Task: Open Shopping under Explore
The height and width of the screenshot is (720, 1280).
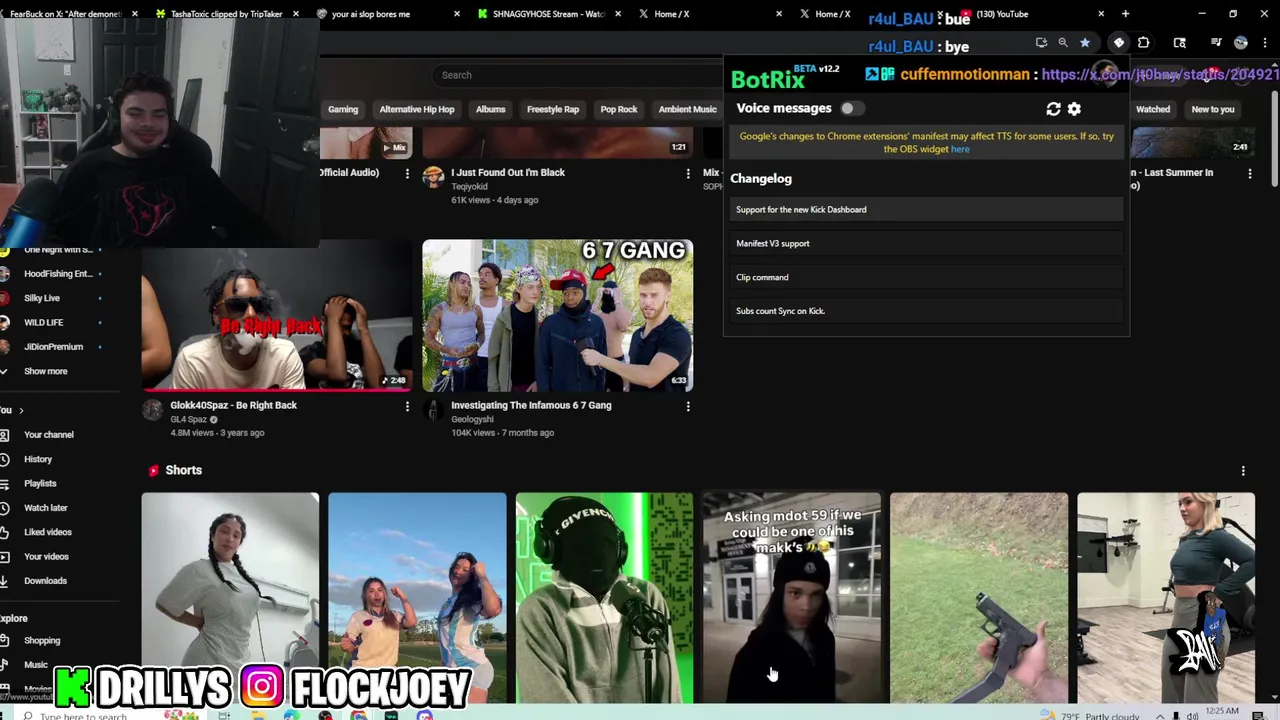Action: point(42,641)
